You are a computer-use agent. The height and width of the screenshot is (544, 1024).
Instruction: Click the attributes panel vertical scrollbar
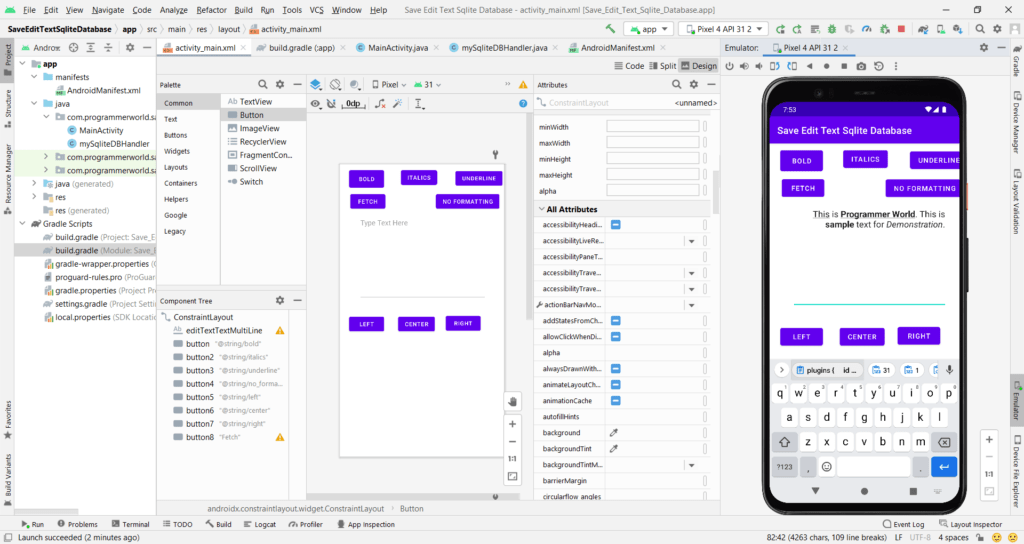point(716,192)
